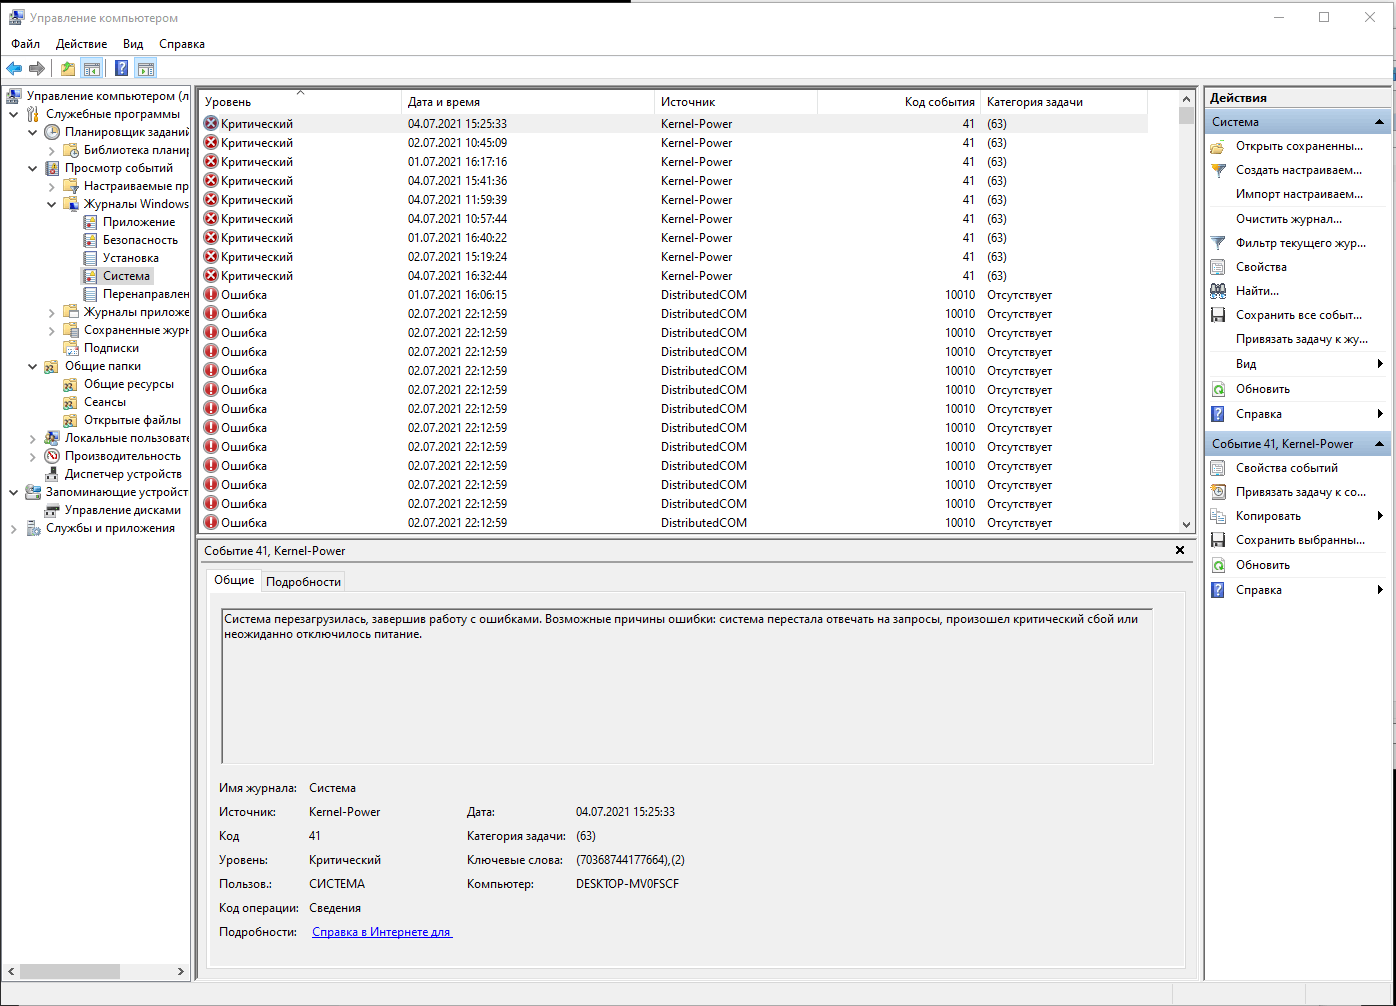This screenshot has height=1006, width=1396.
Task: Click the Диспетчер устройств icon
Action: [52, 474]
